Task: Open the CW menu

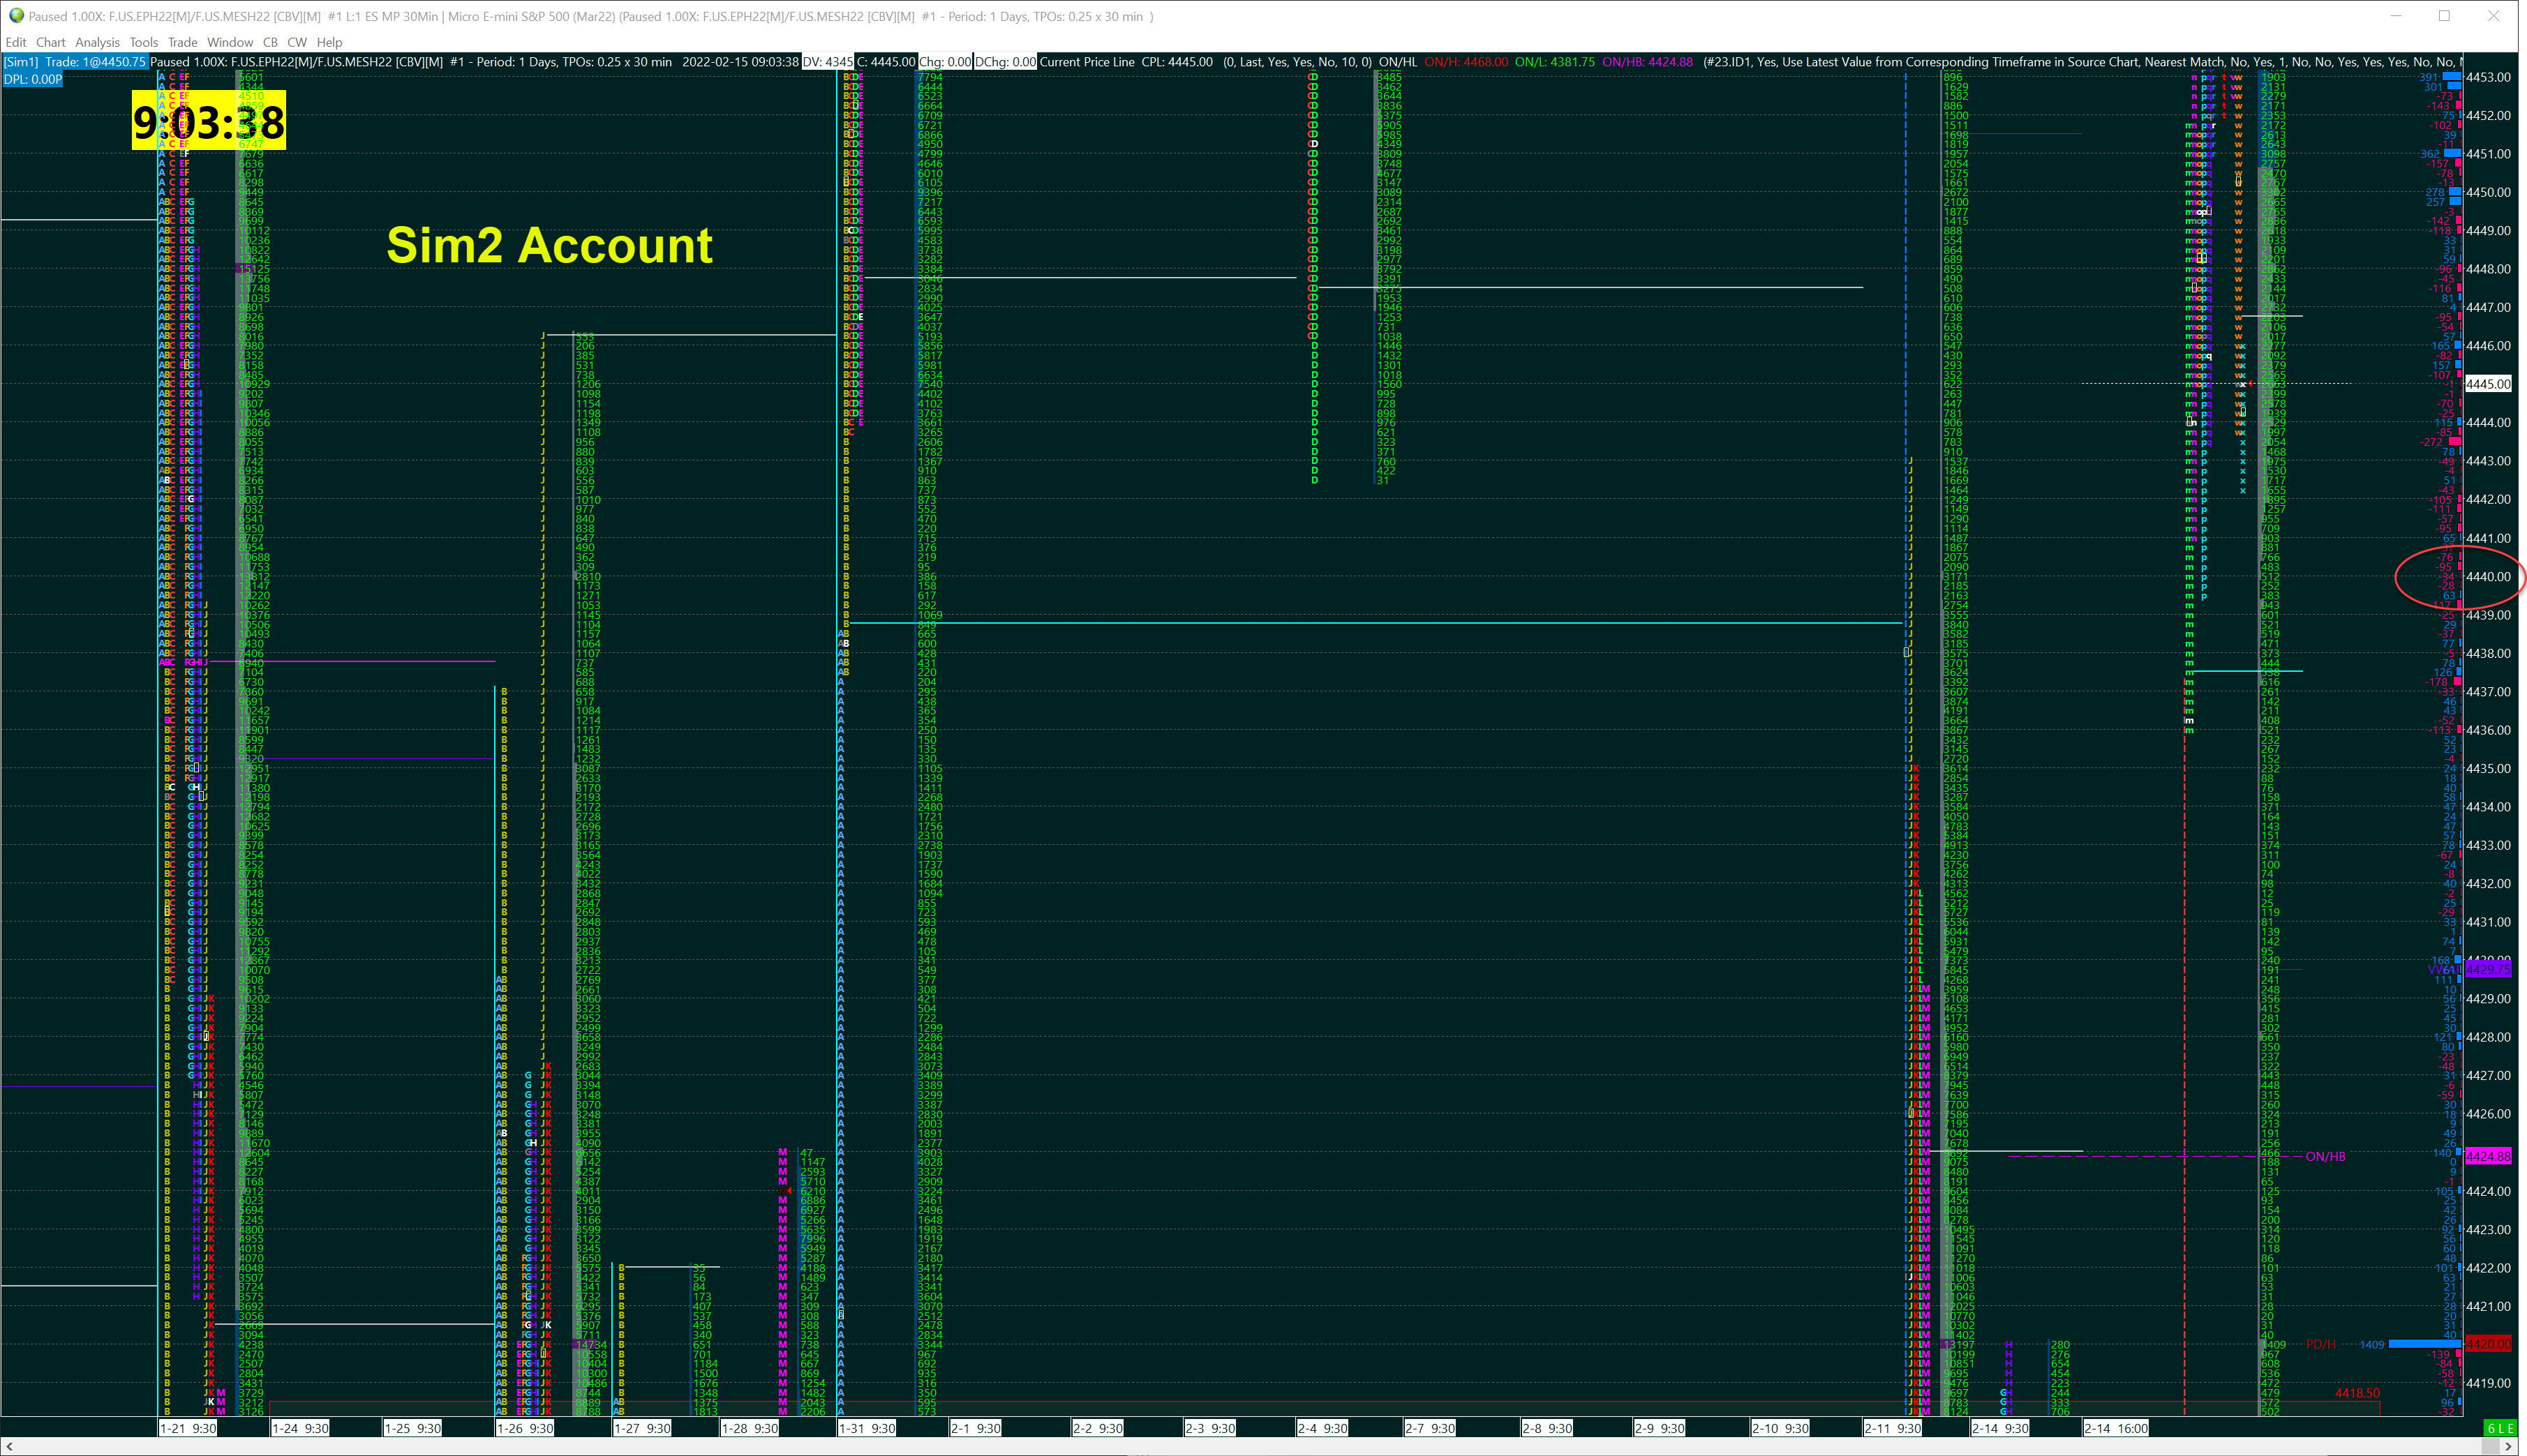Action: point(297,42)
